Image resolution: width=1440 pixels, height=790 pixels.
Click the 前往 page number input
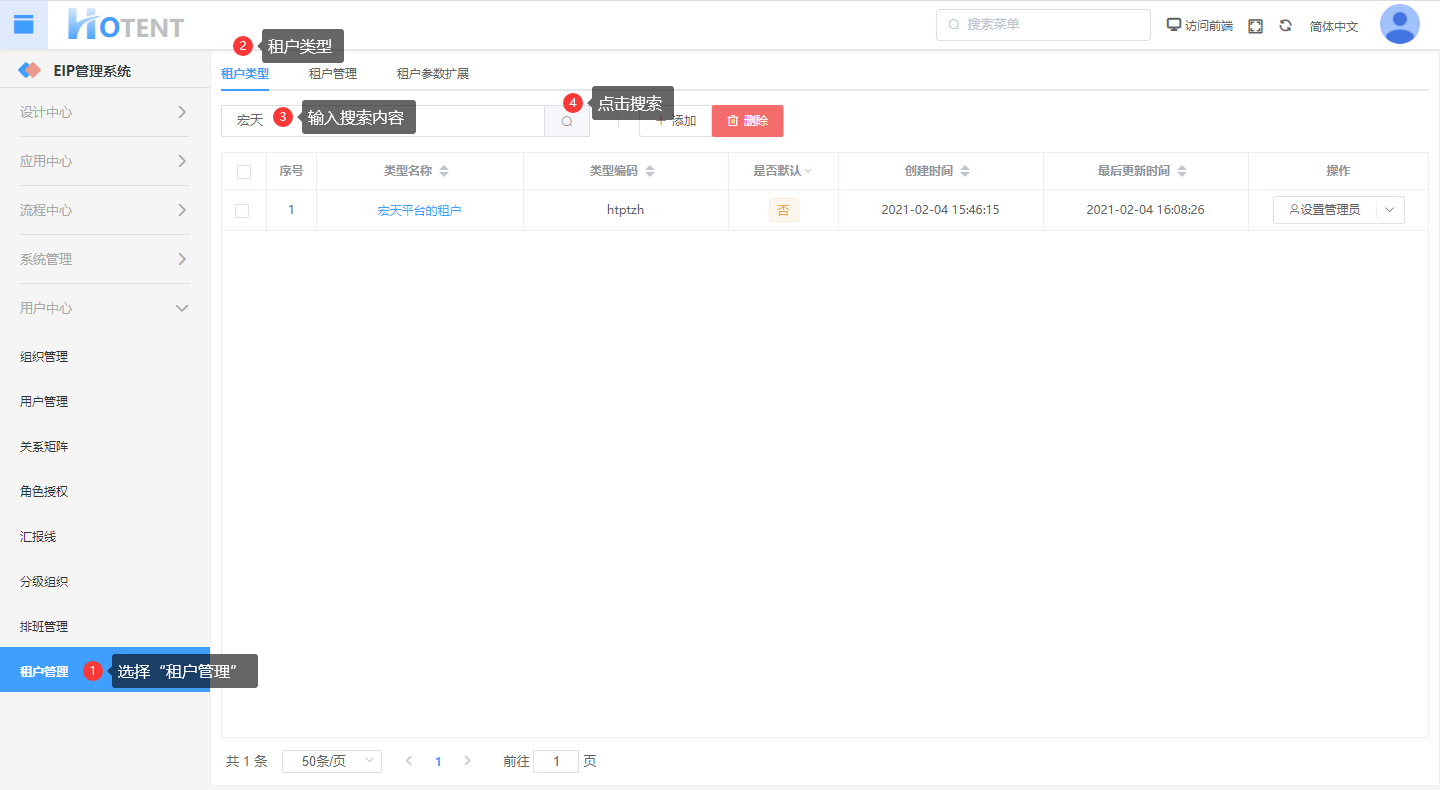(556, 761)
